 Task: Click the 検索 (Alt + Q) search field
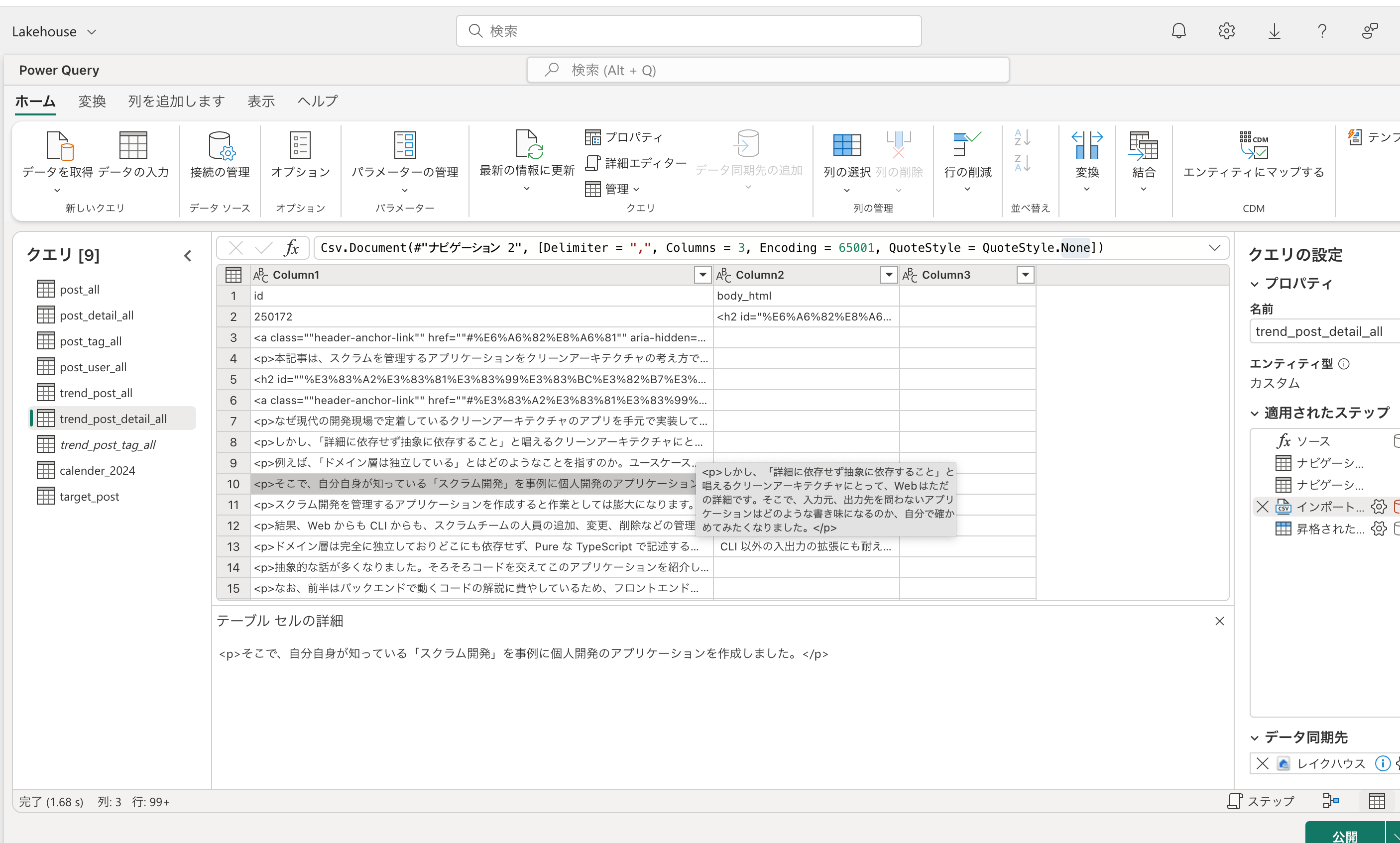pyautogui.click(x=768, y=70)
